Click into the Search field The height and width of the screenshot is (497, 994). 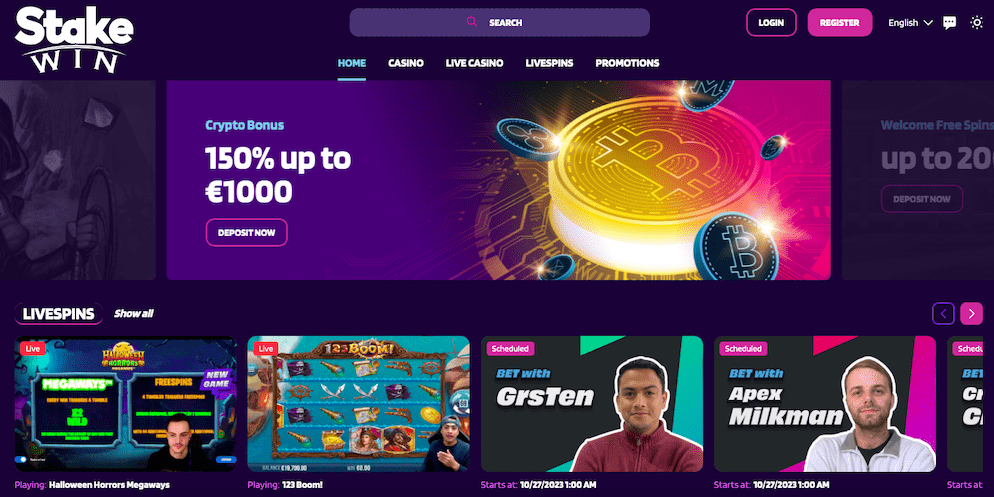(500, 22)
